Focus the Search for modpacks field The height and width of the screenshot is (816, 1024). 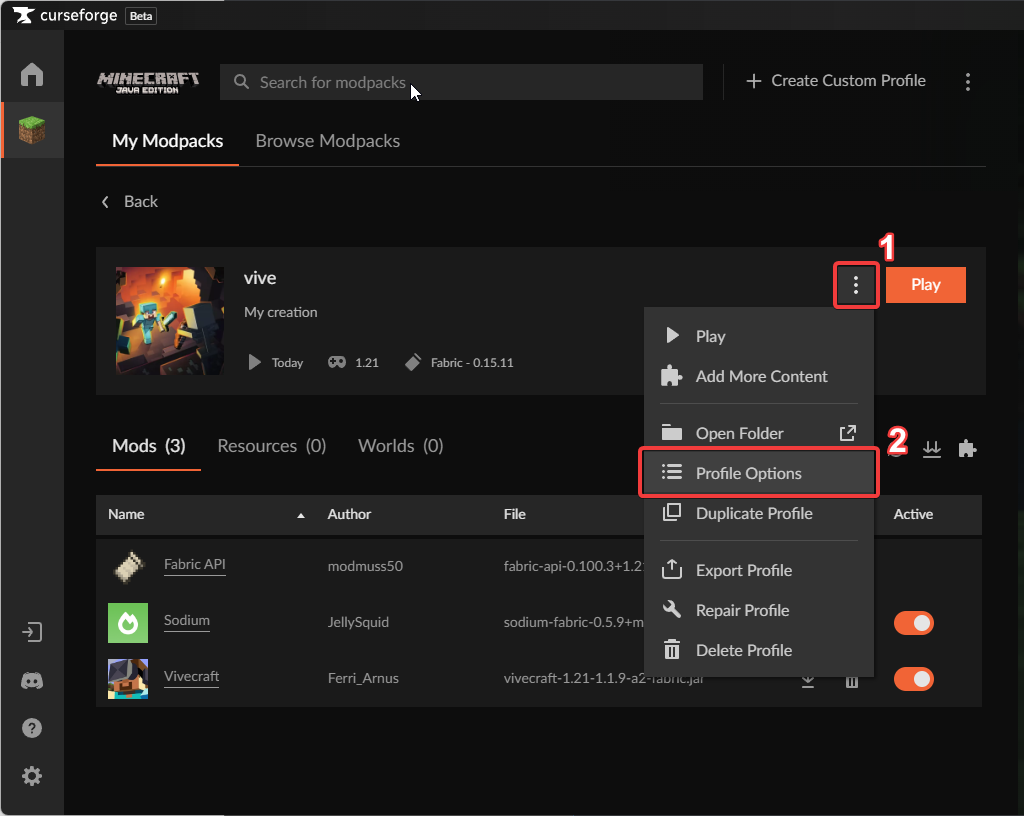[x=461, y=82]
